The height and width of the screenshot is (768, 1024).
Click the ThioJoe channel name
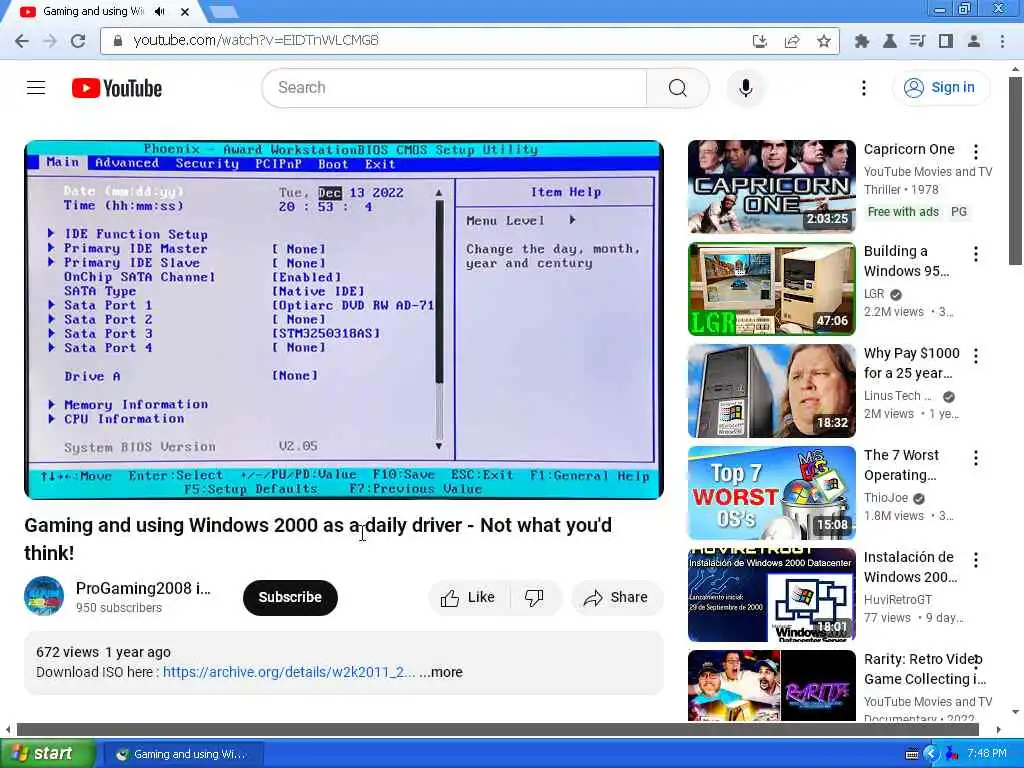click(x=886, y=498)
